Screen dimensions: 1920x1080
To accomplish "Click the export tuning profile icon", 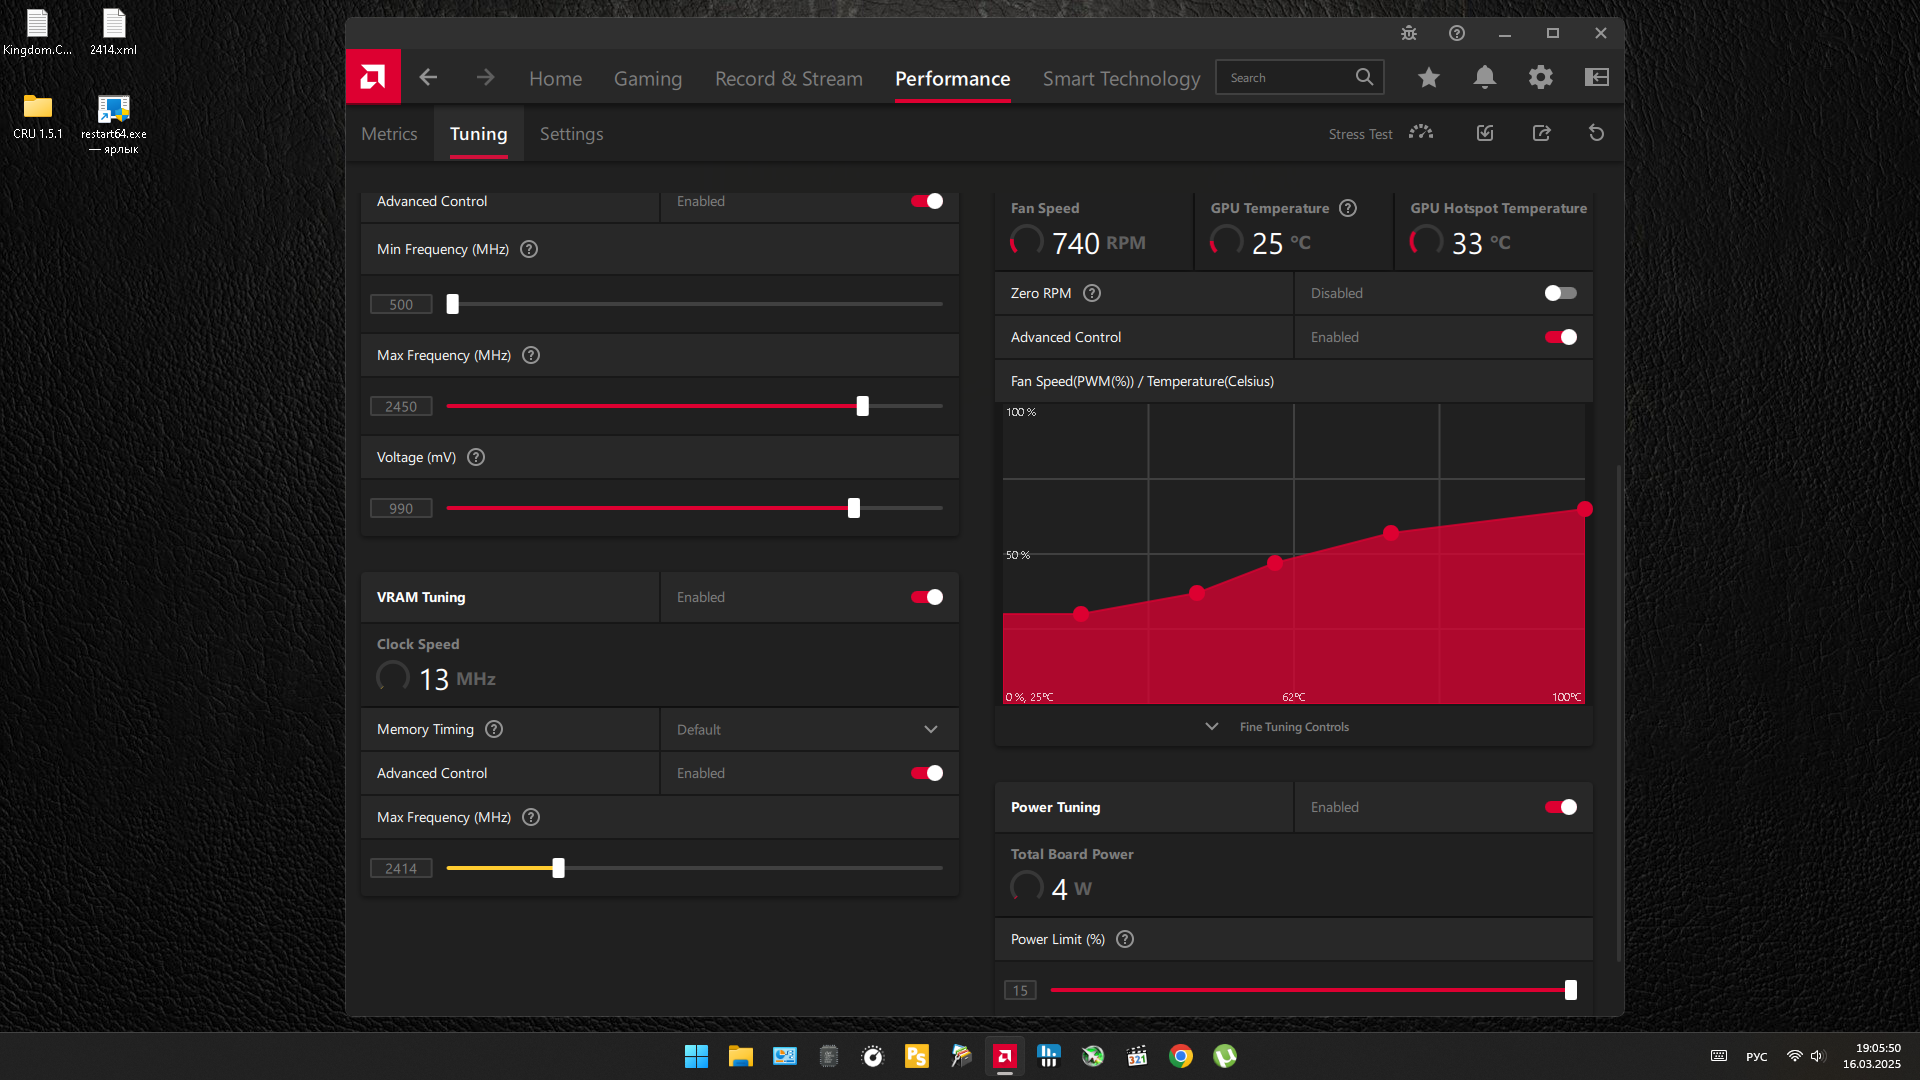I will pyautogui.click(x=1541, y=133).
